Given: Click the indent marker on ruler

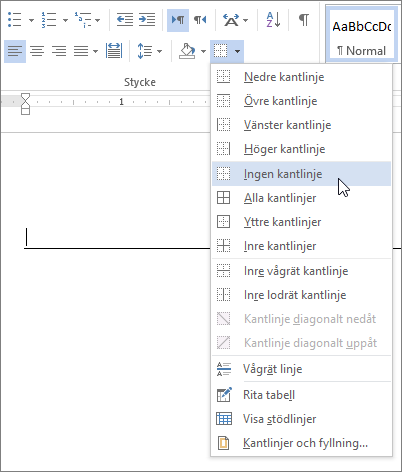Looking at the screenshot, I should coord(25,104).
